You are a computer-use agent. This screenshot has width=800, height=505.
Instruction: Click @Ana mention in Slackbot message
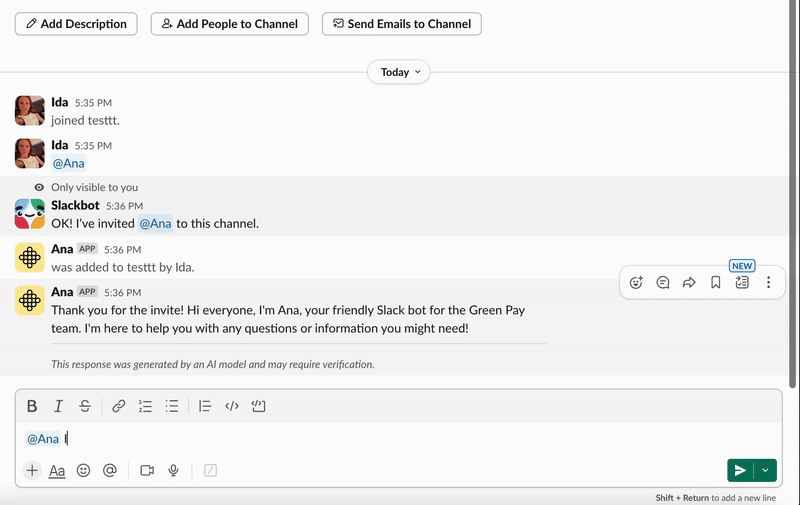tap(155, 223)
